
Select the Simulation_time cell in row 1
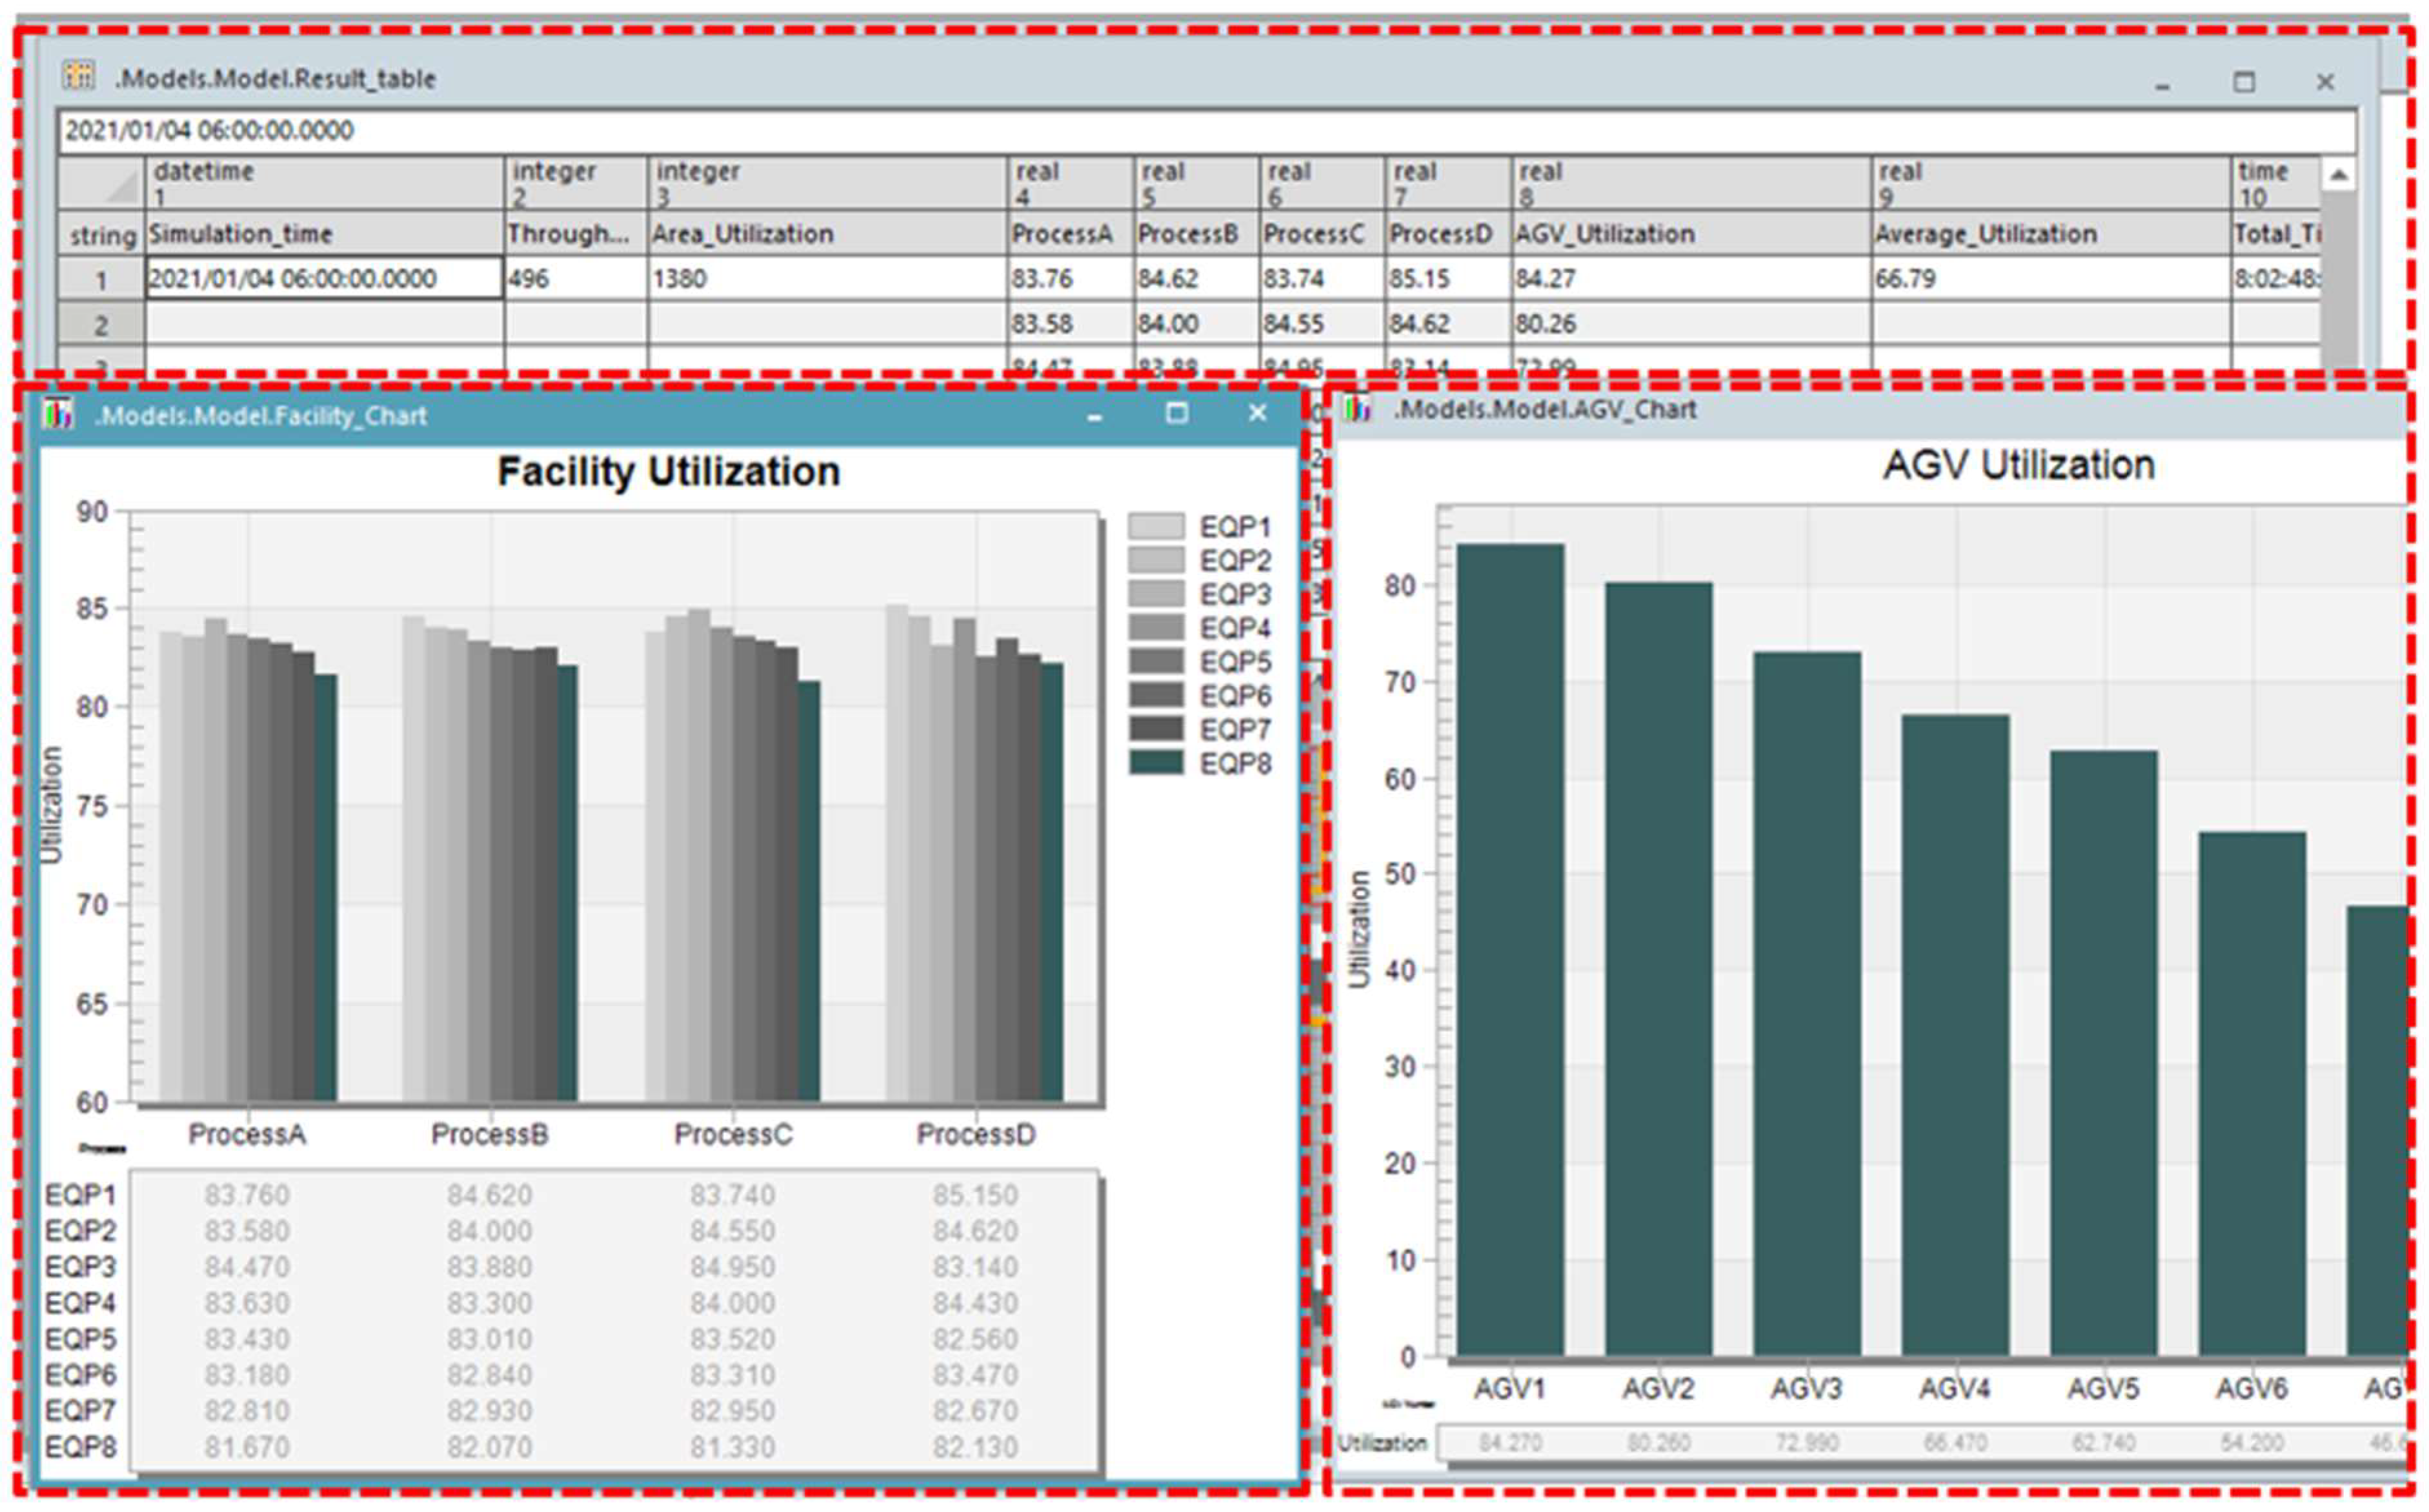[324, 278]
